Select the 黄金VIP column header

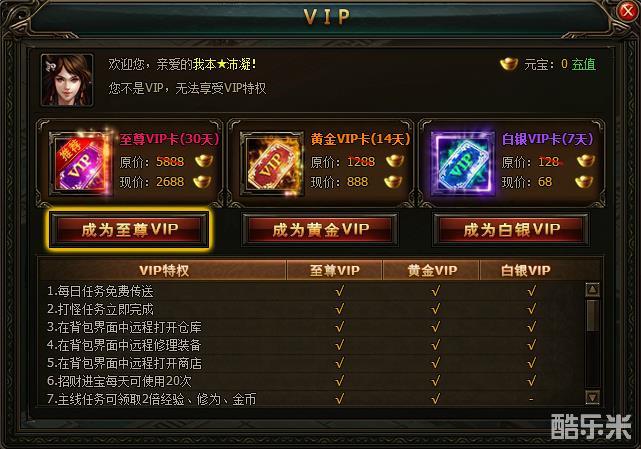[432, 270]
